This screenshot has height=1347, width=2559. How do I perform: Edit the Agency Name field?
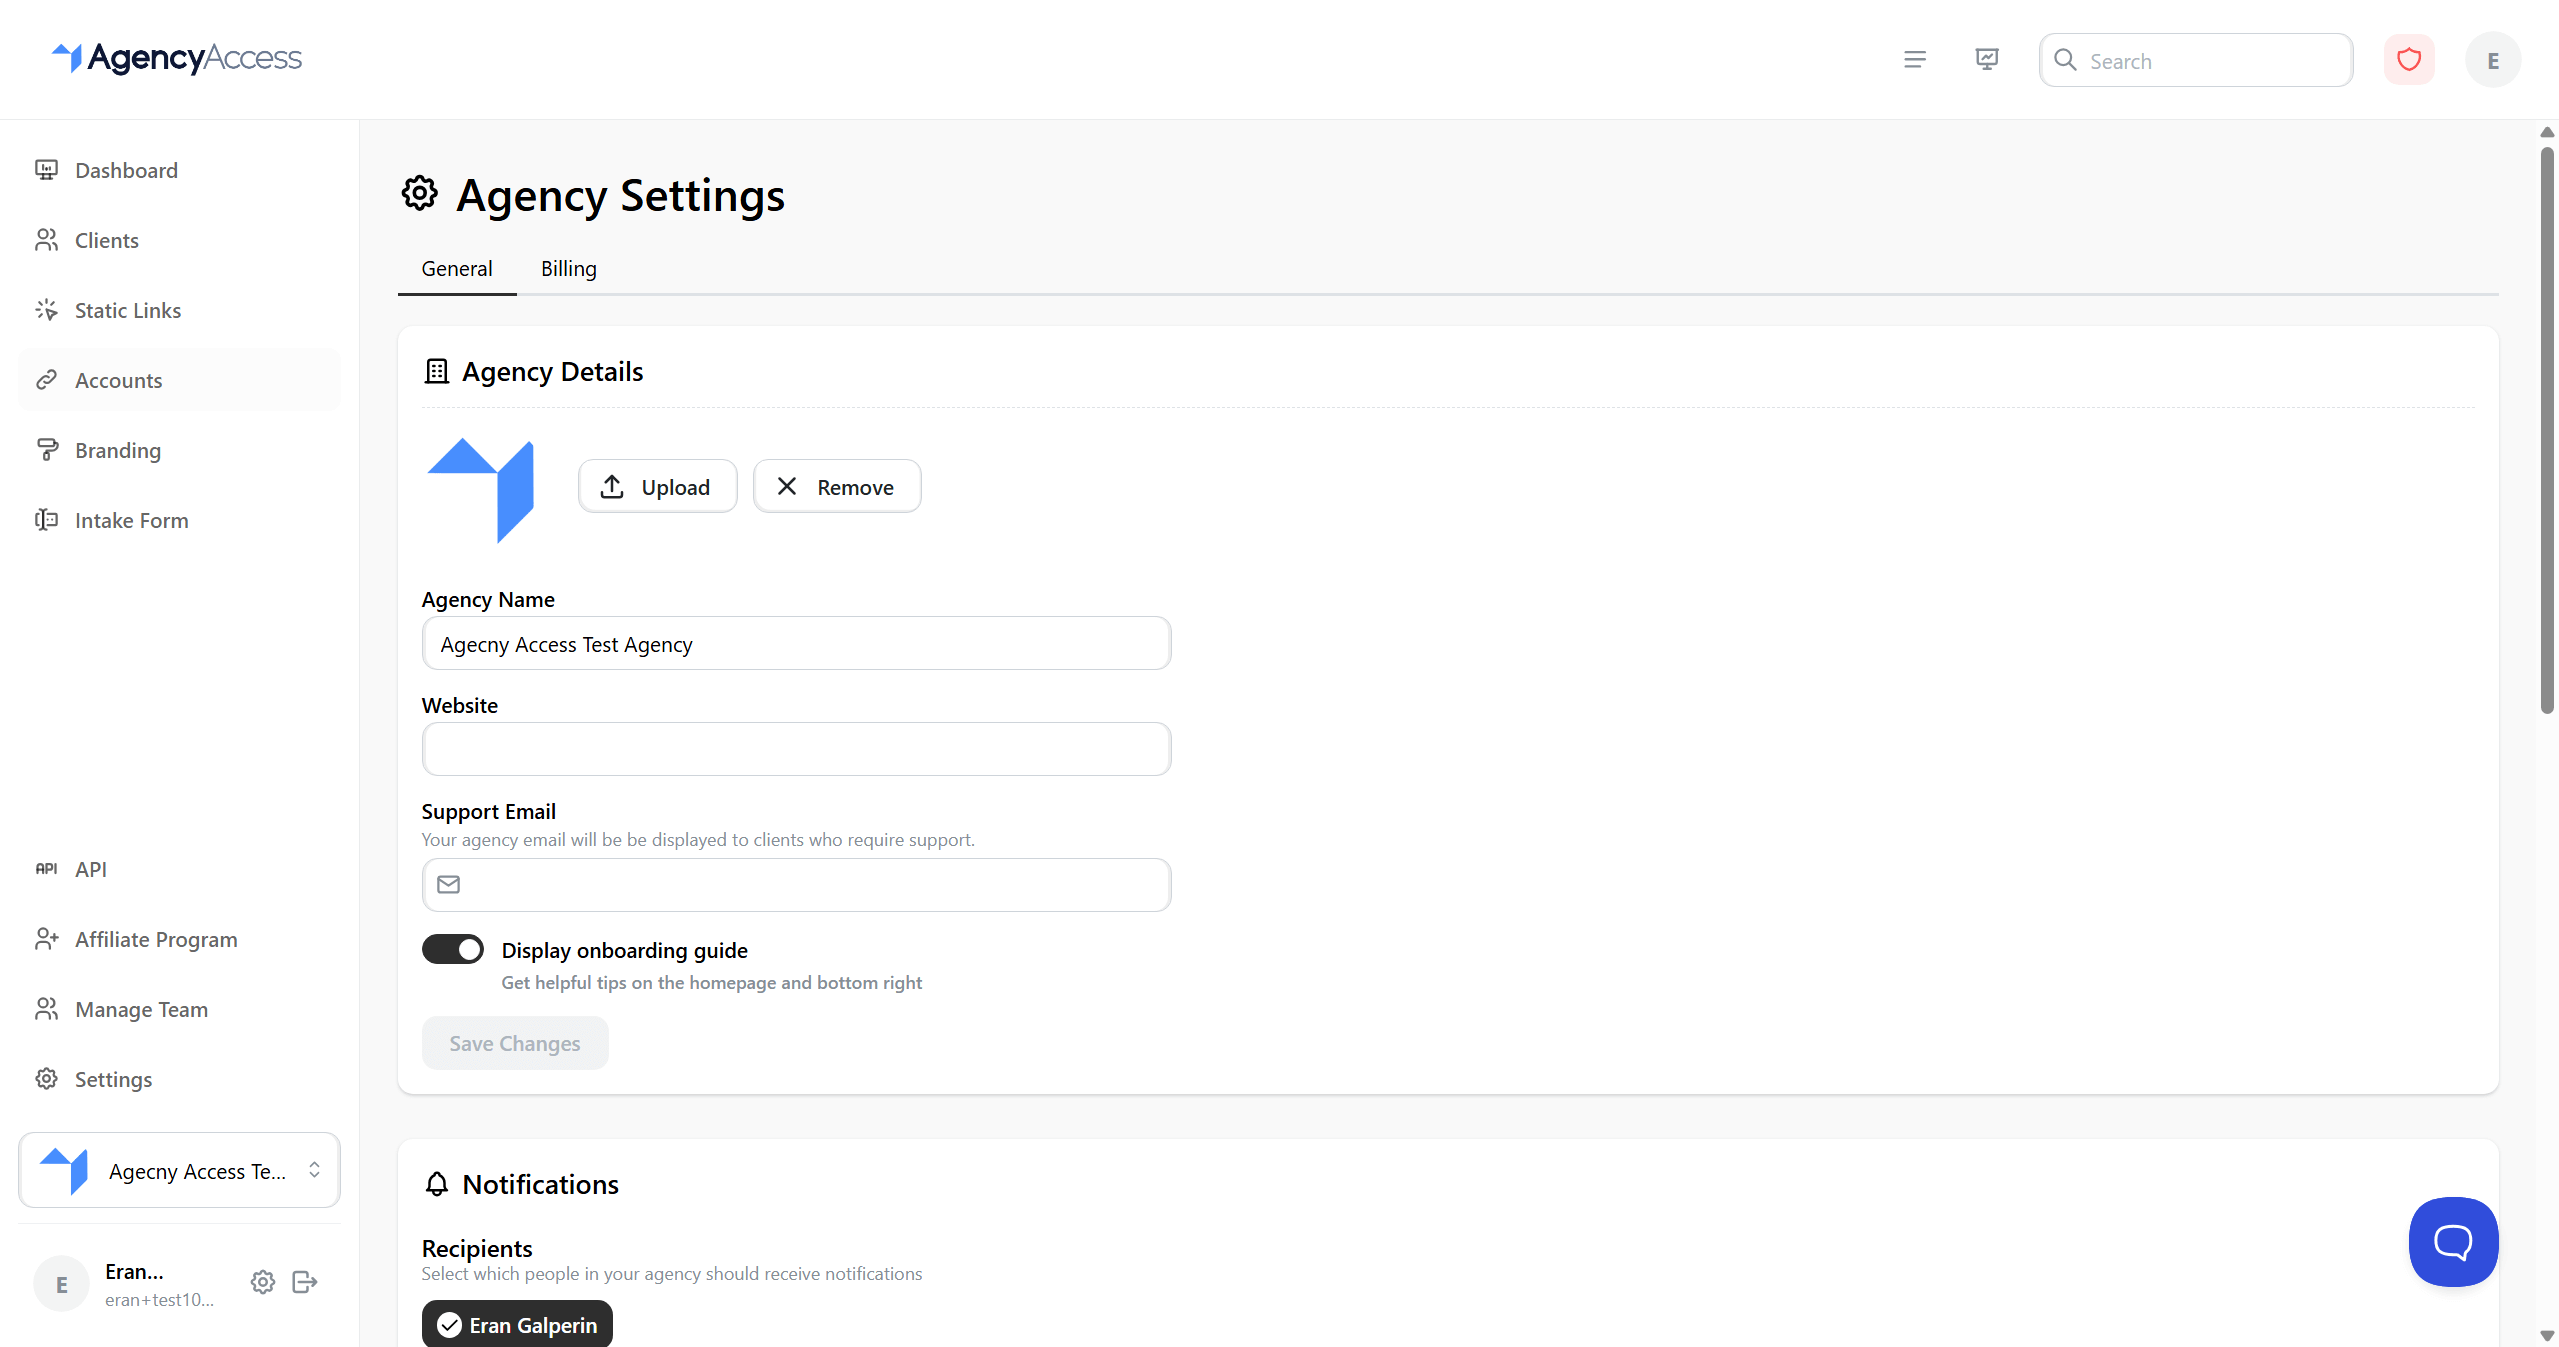click(796, 644)
